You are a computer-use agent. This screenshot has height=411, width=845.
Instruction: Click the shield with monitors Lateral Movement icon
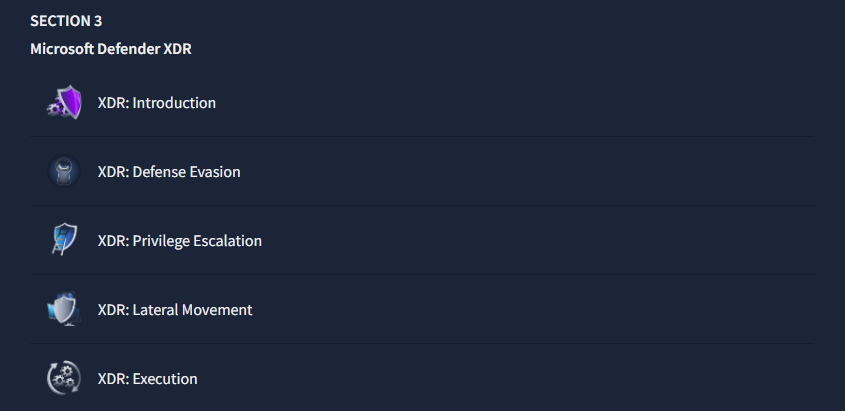click(64, 309)
